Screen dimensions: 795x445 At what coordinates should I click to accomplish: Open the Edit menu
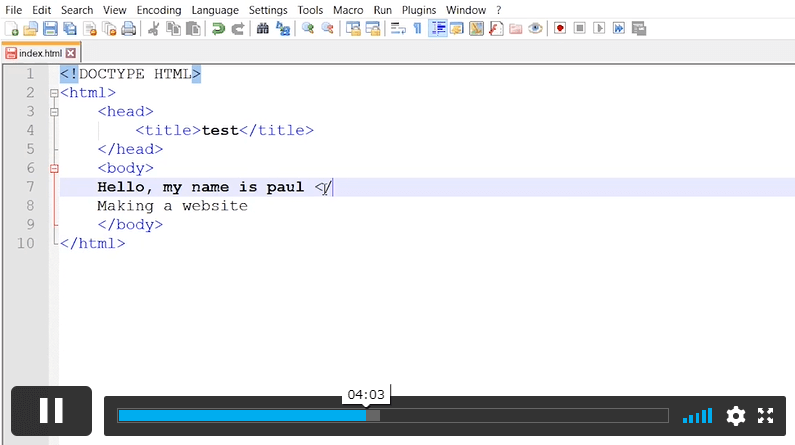(x=42, y=10)
